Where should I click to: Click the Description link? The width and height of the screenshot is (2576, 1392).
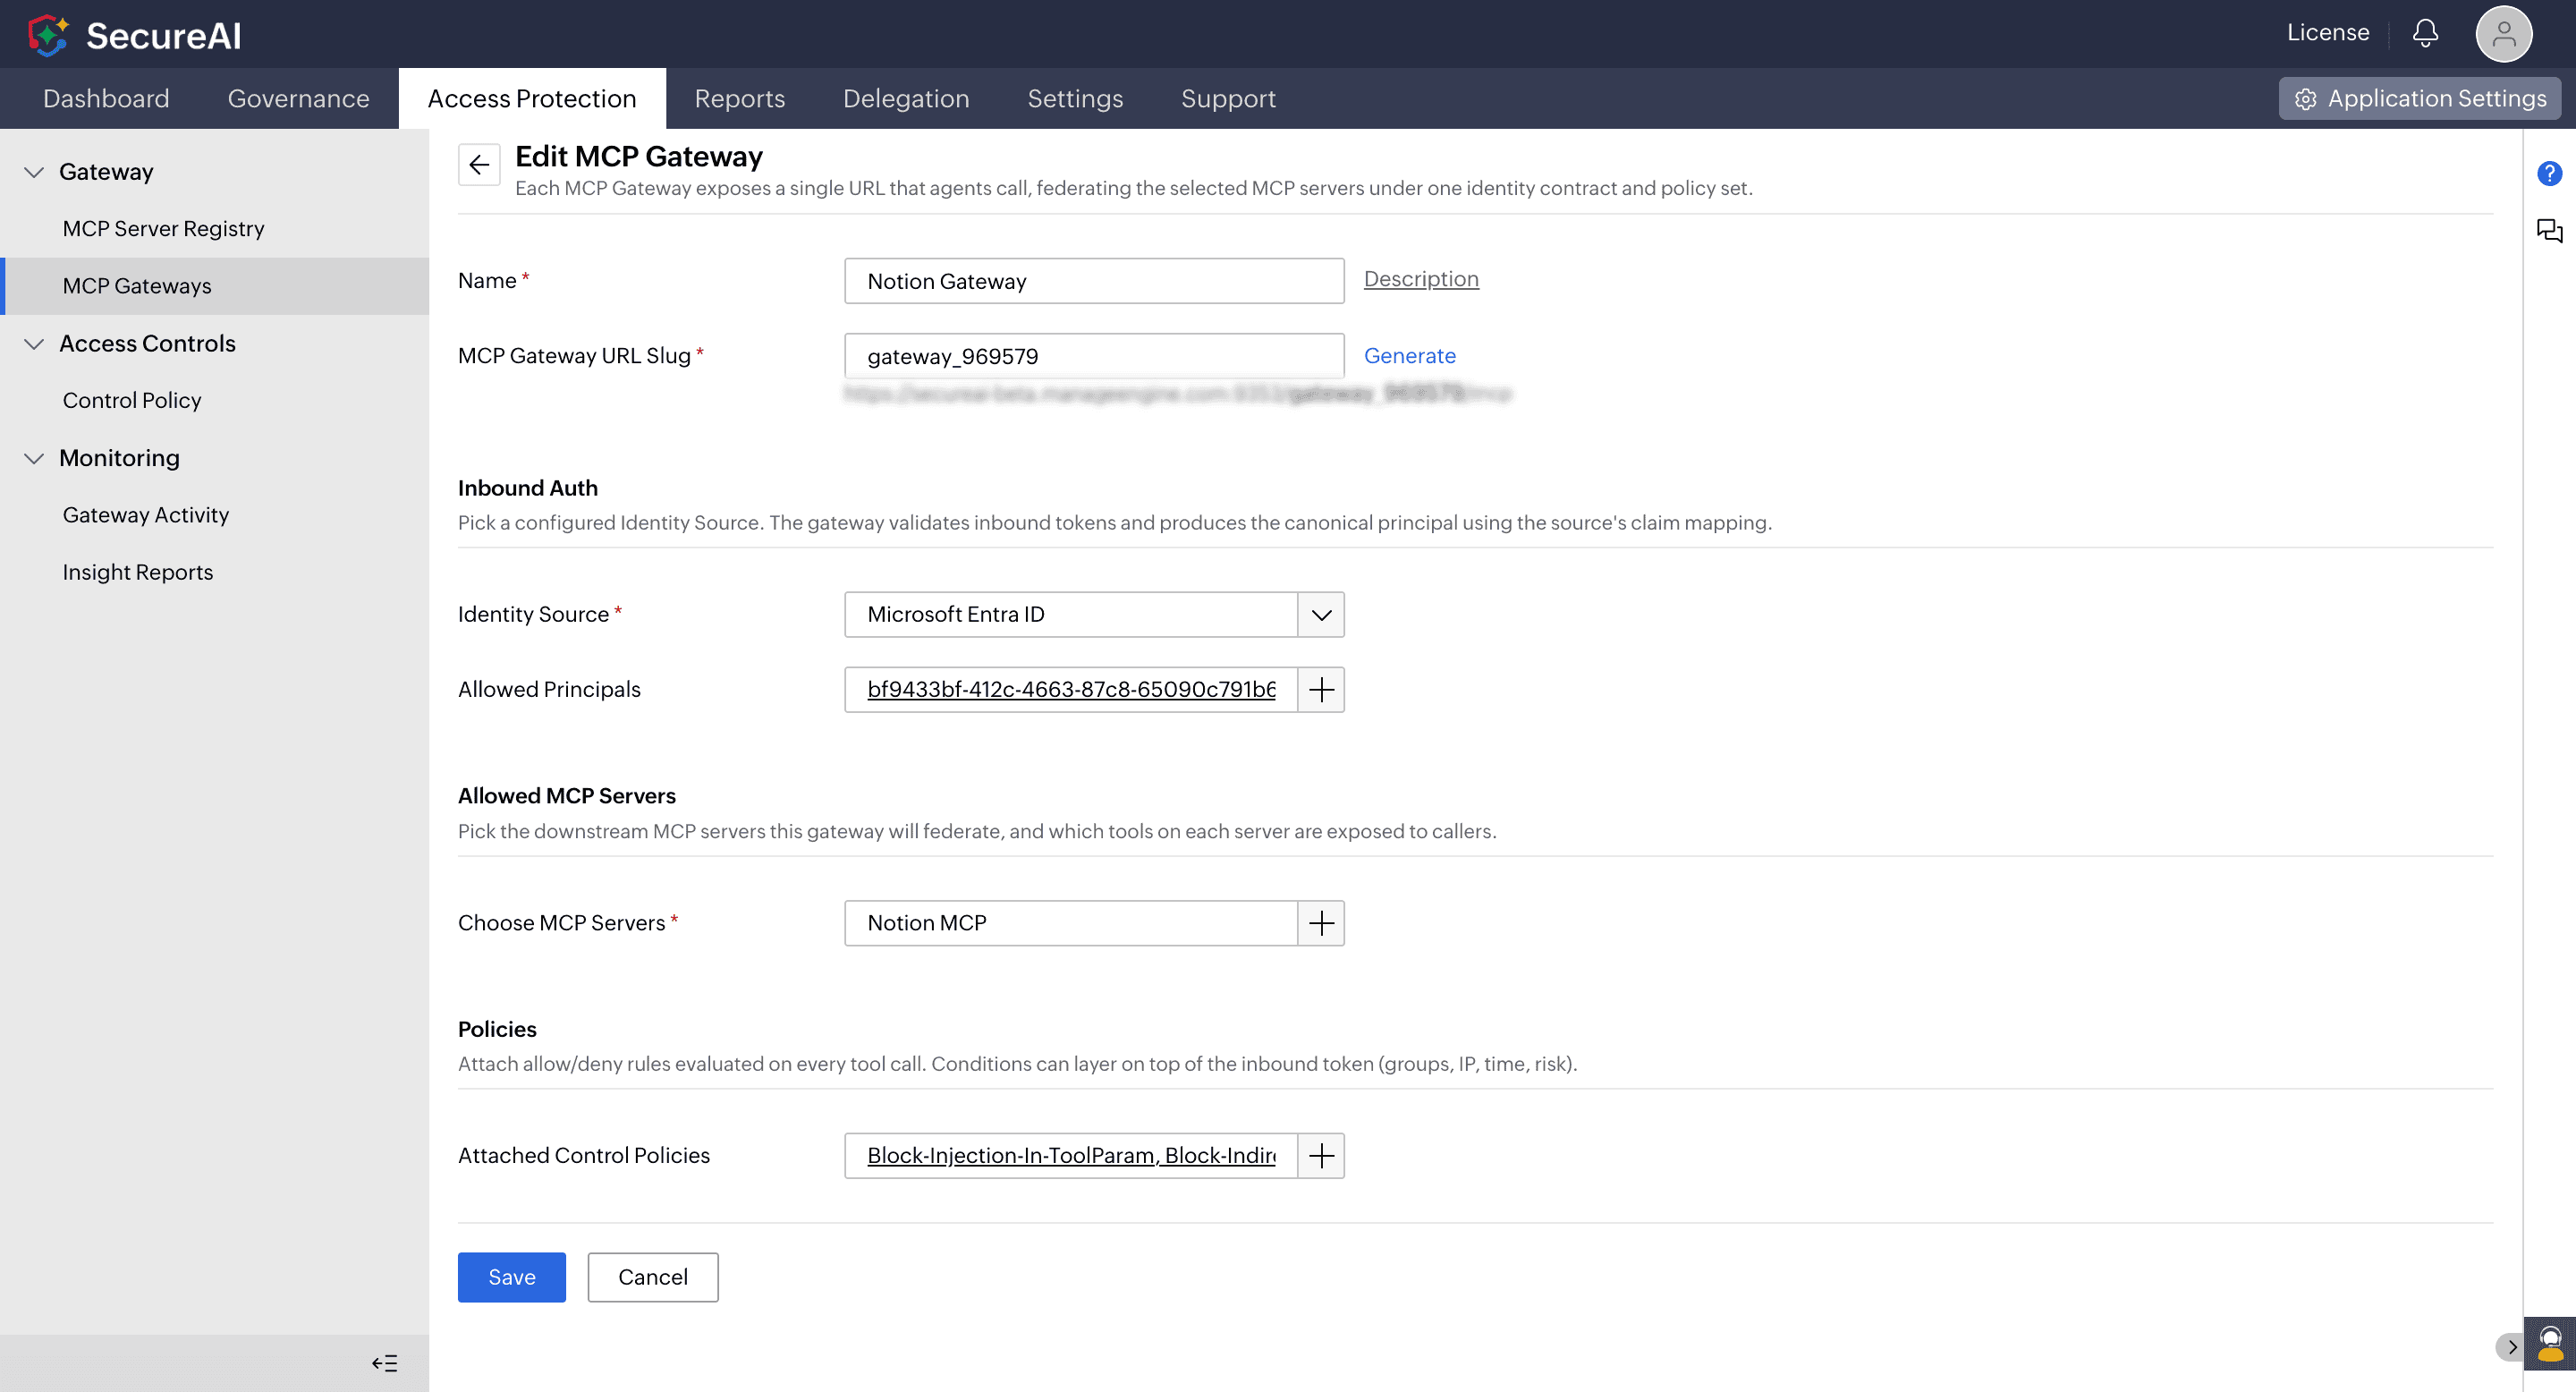(x=1421, y=279)
